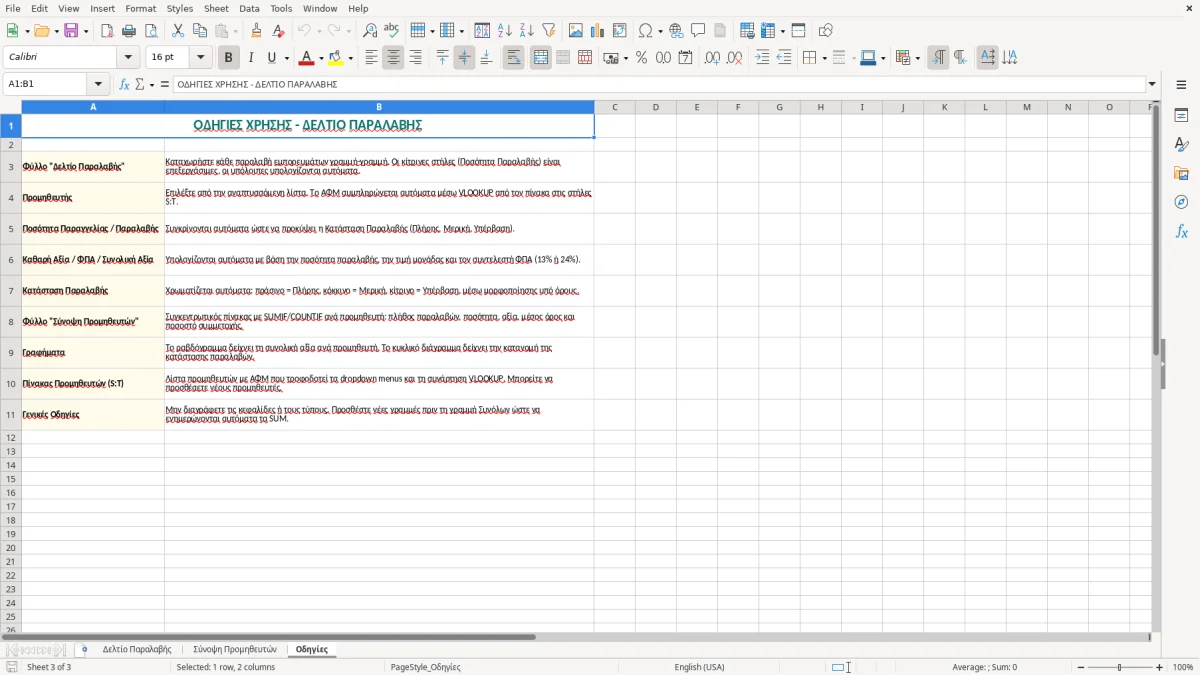This screenshot has width=1200, height=675.
Task: Expand the formula bar
Action: tap(1153, 84)
